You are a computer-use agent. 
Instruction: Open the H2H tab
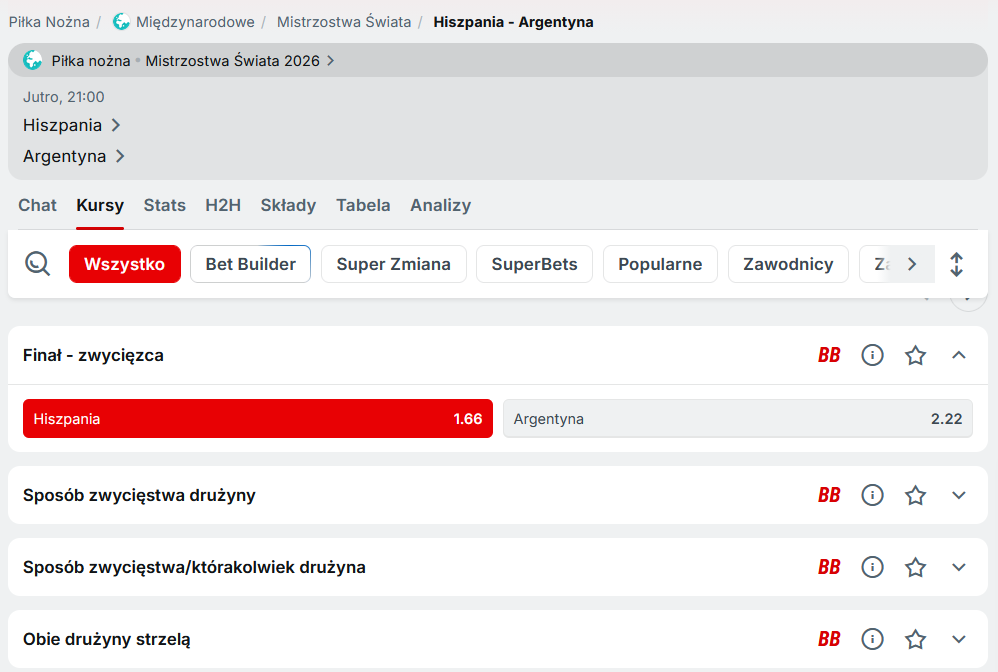click(223, 206)
